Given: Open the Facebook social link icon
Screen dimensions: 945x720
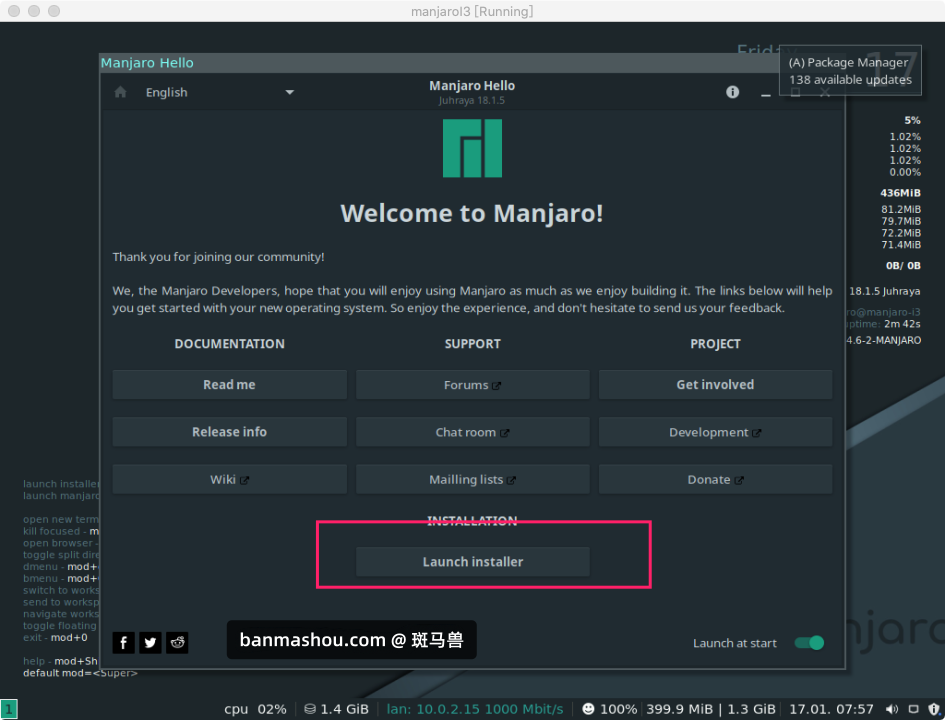Looking at the screenshot, I should pyautogui.click(x=124, y=643).
